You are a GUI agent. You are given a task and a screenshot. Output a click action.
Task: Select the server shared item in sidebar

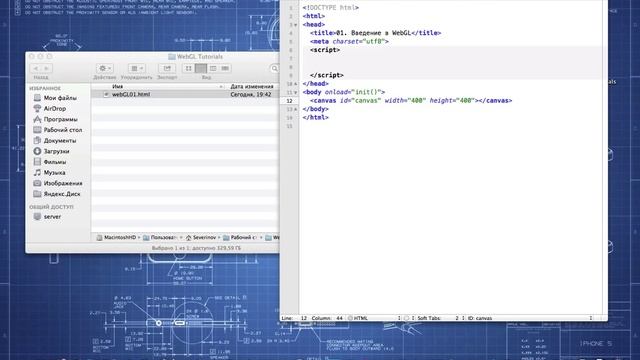pyautogui.click(x=52, y=217)
